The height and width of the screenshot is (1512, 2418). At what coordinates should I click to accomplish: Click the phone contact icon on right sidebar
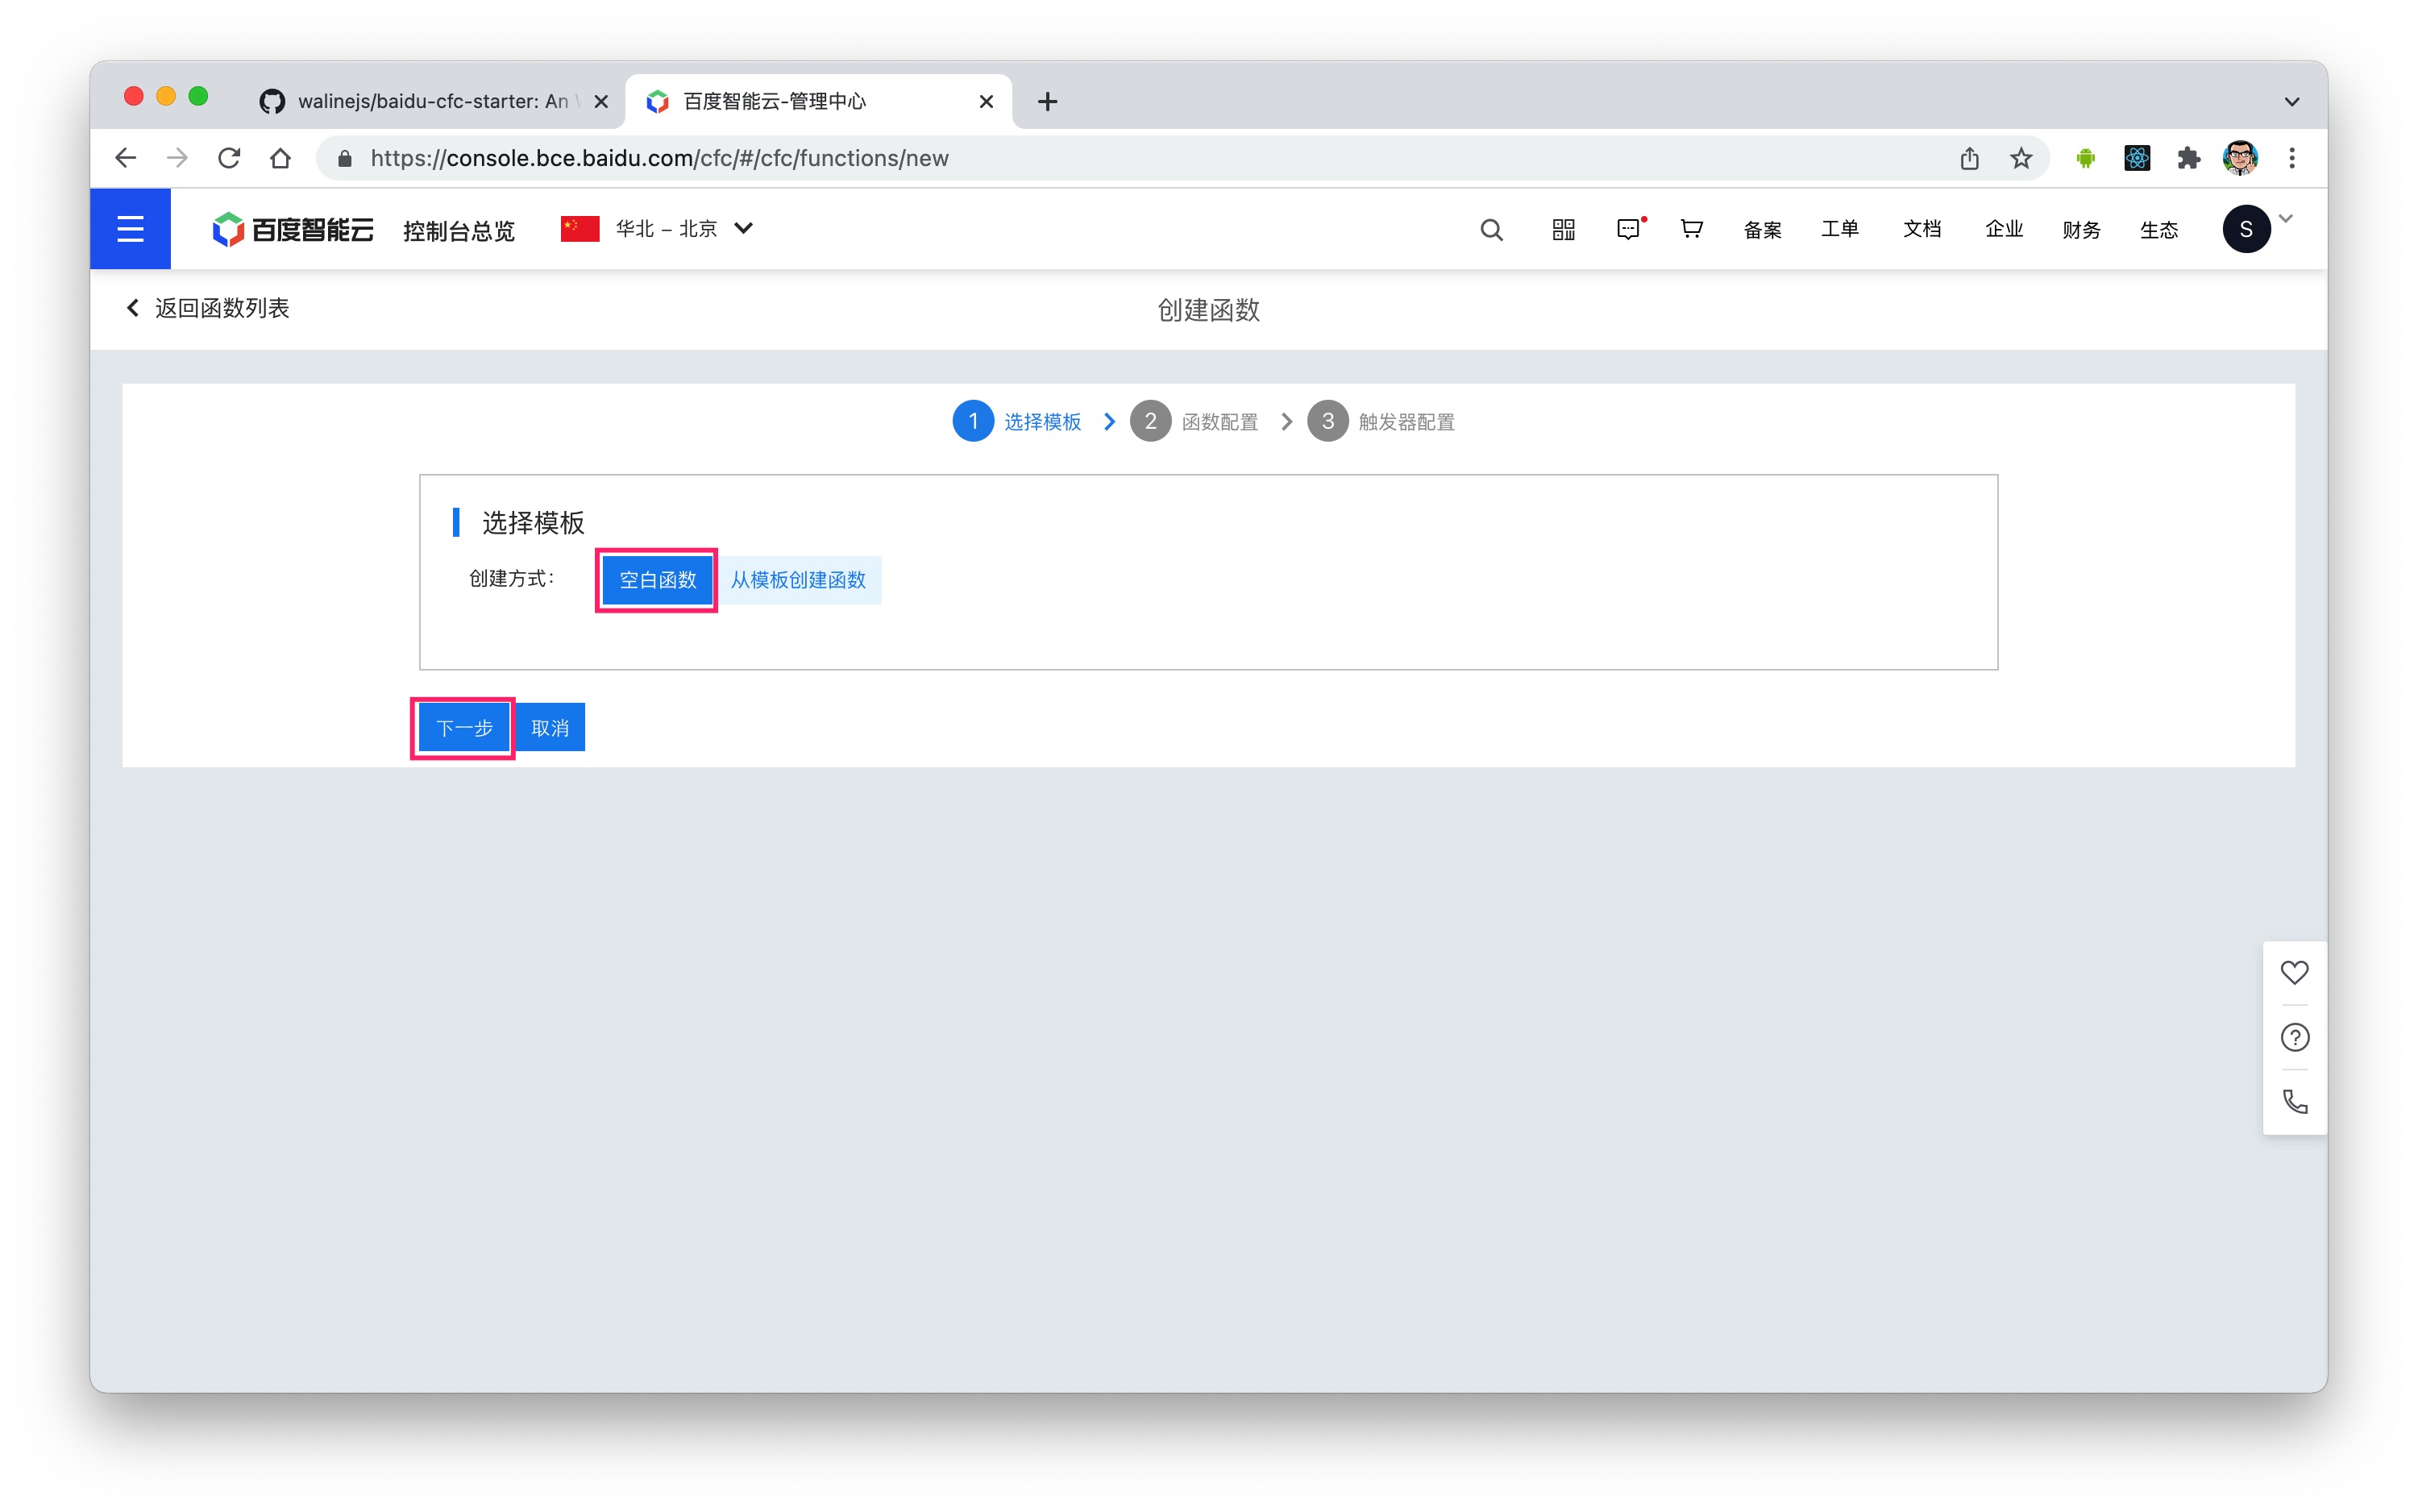click(x=2294, y=1102)
